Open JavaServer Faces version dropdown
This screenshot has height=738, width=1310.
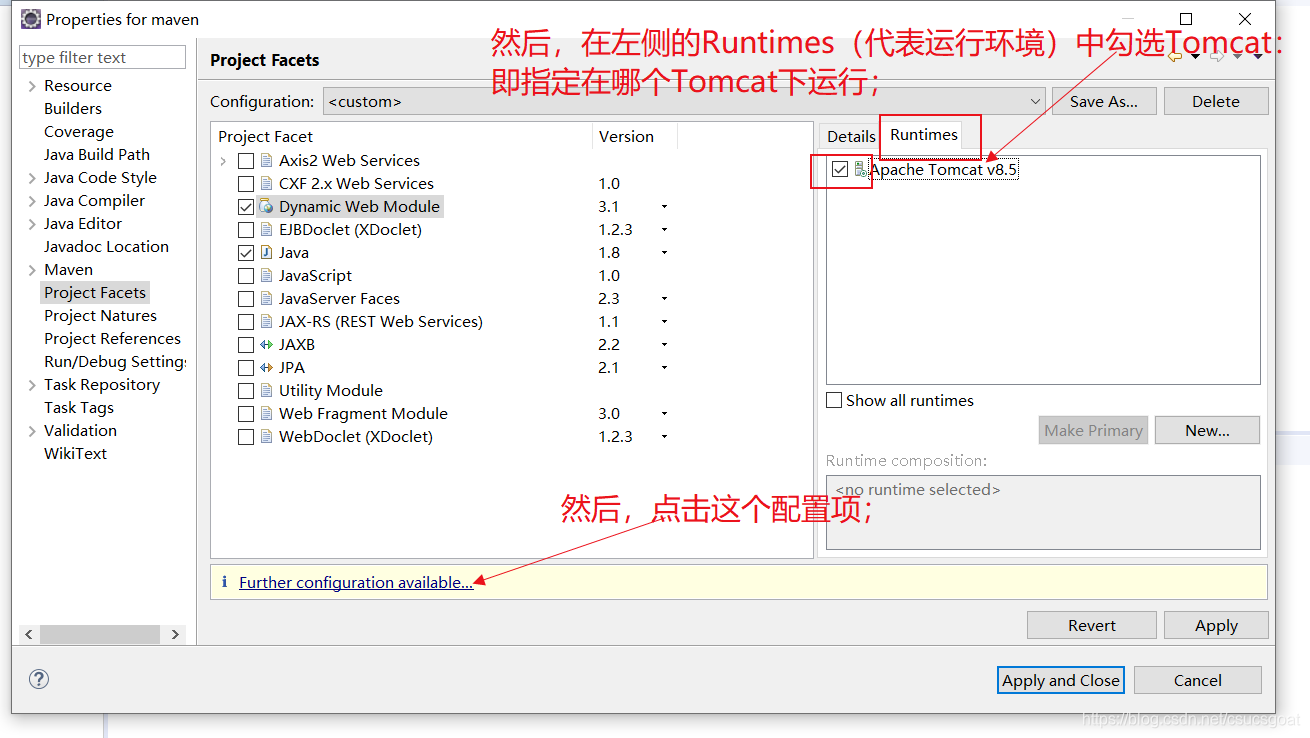point(664,299)
